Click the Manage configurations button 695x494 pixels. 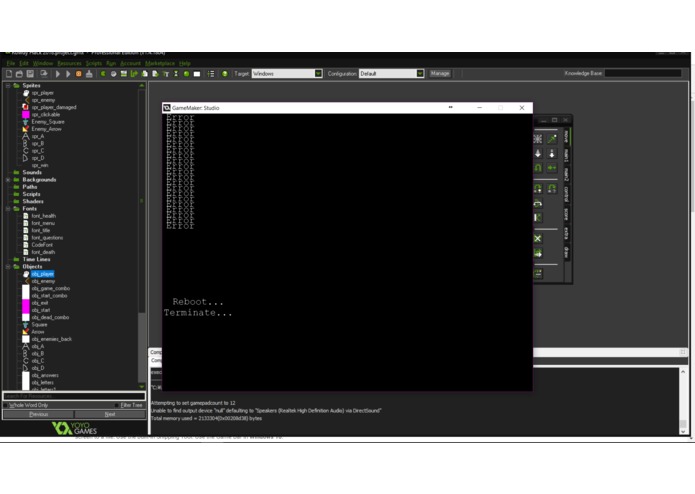tap(440, 74)
